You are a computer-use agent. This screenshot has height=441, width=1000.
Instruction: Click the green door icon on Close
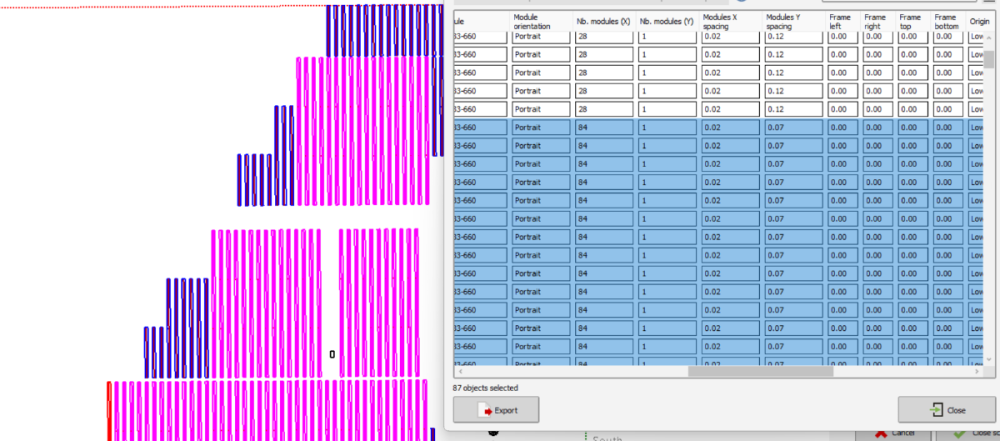coord(935,410)
